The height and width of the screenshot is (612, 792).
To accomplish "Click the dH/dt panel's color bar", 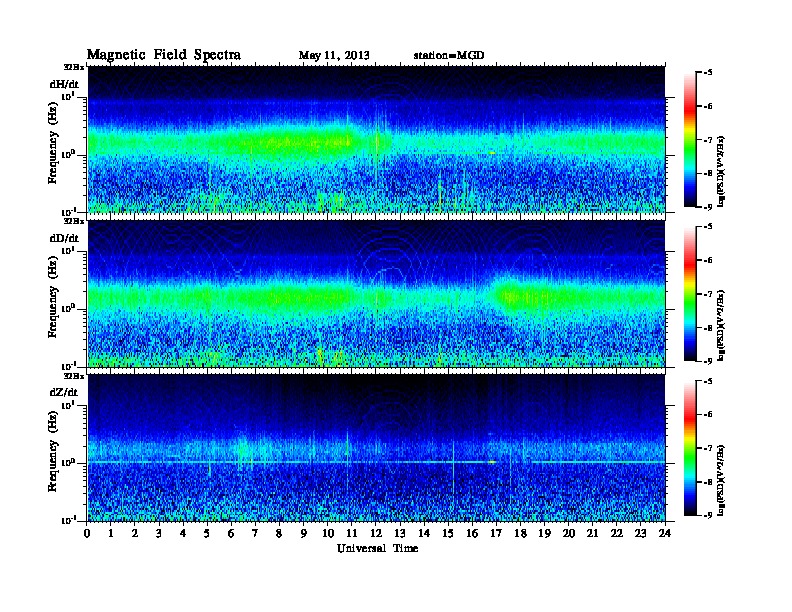I will (690, 139).
